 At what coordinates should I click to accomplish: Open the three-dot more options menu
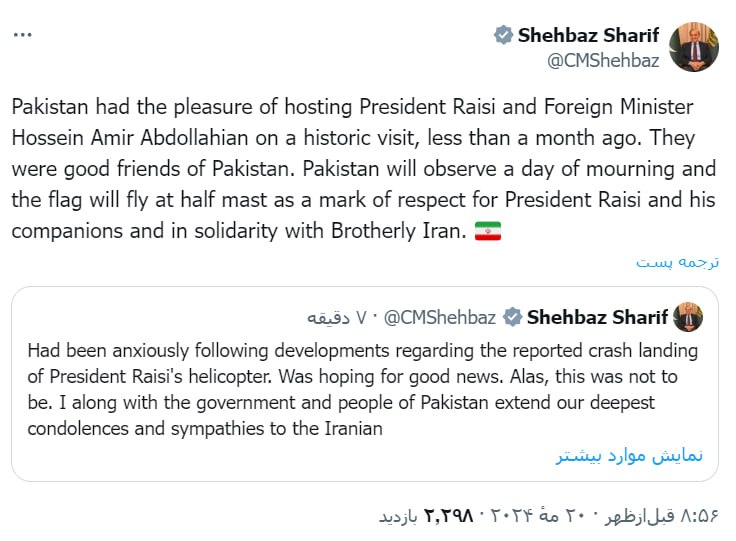pyautogui.click(x=23, y=35)
